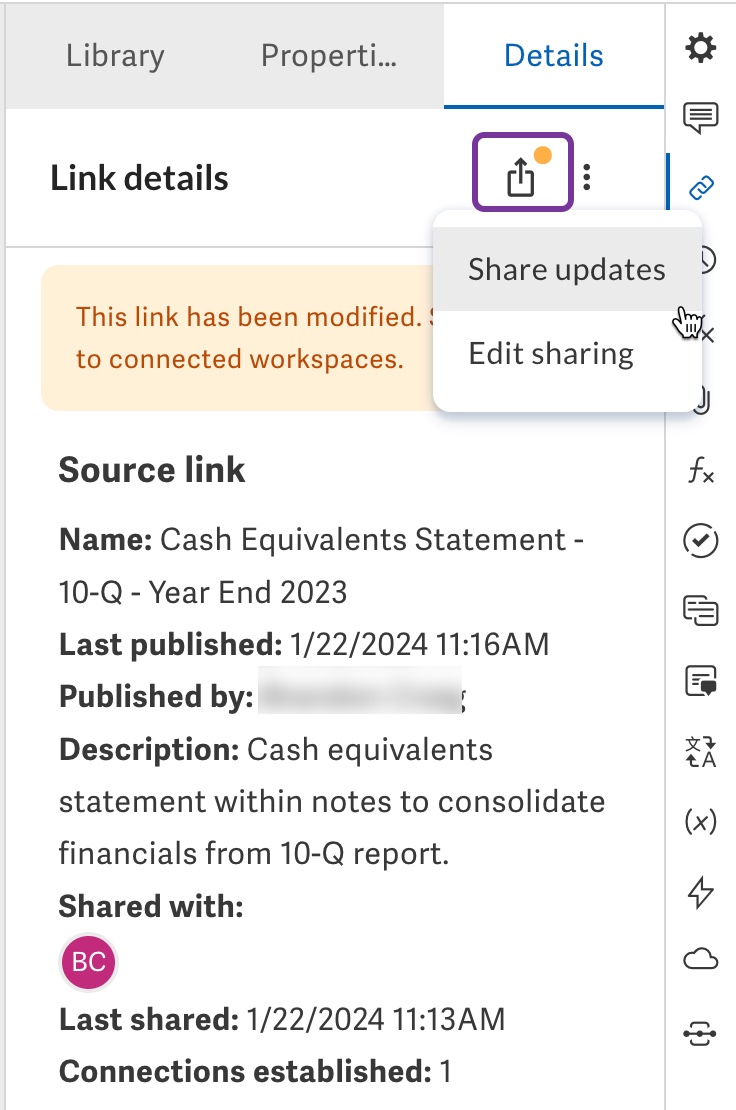Screen dimensions: 736x1110
Task: Open the variables (x) panel
Action: (701, 822)
